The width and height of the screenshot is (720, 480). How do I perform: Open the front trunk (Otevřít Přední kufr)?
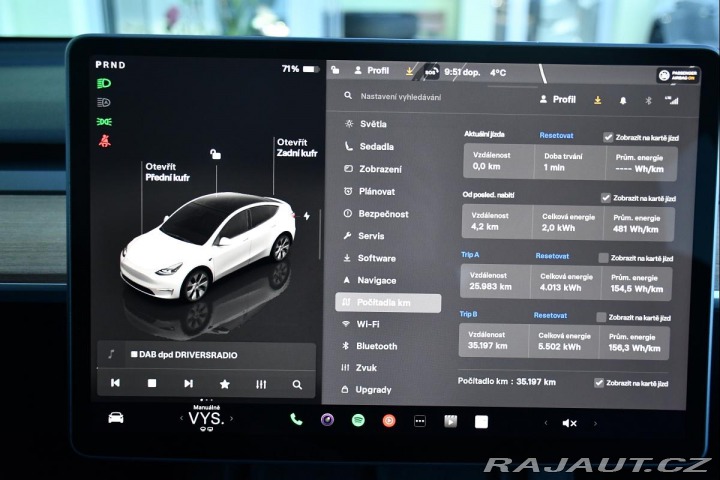point(167,172)
